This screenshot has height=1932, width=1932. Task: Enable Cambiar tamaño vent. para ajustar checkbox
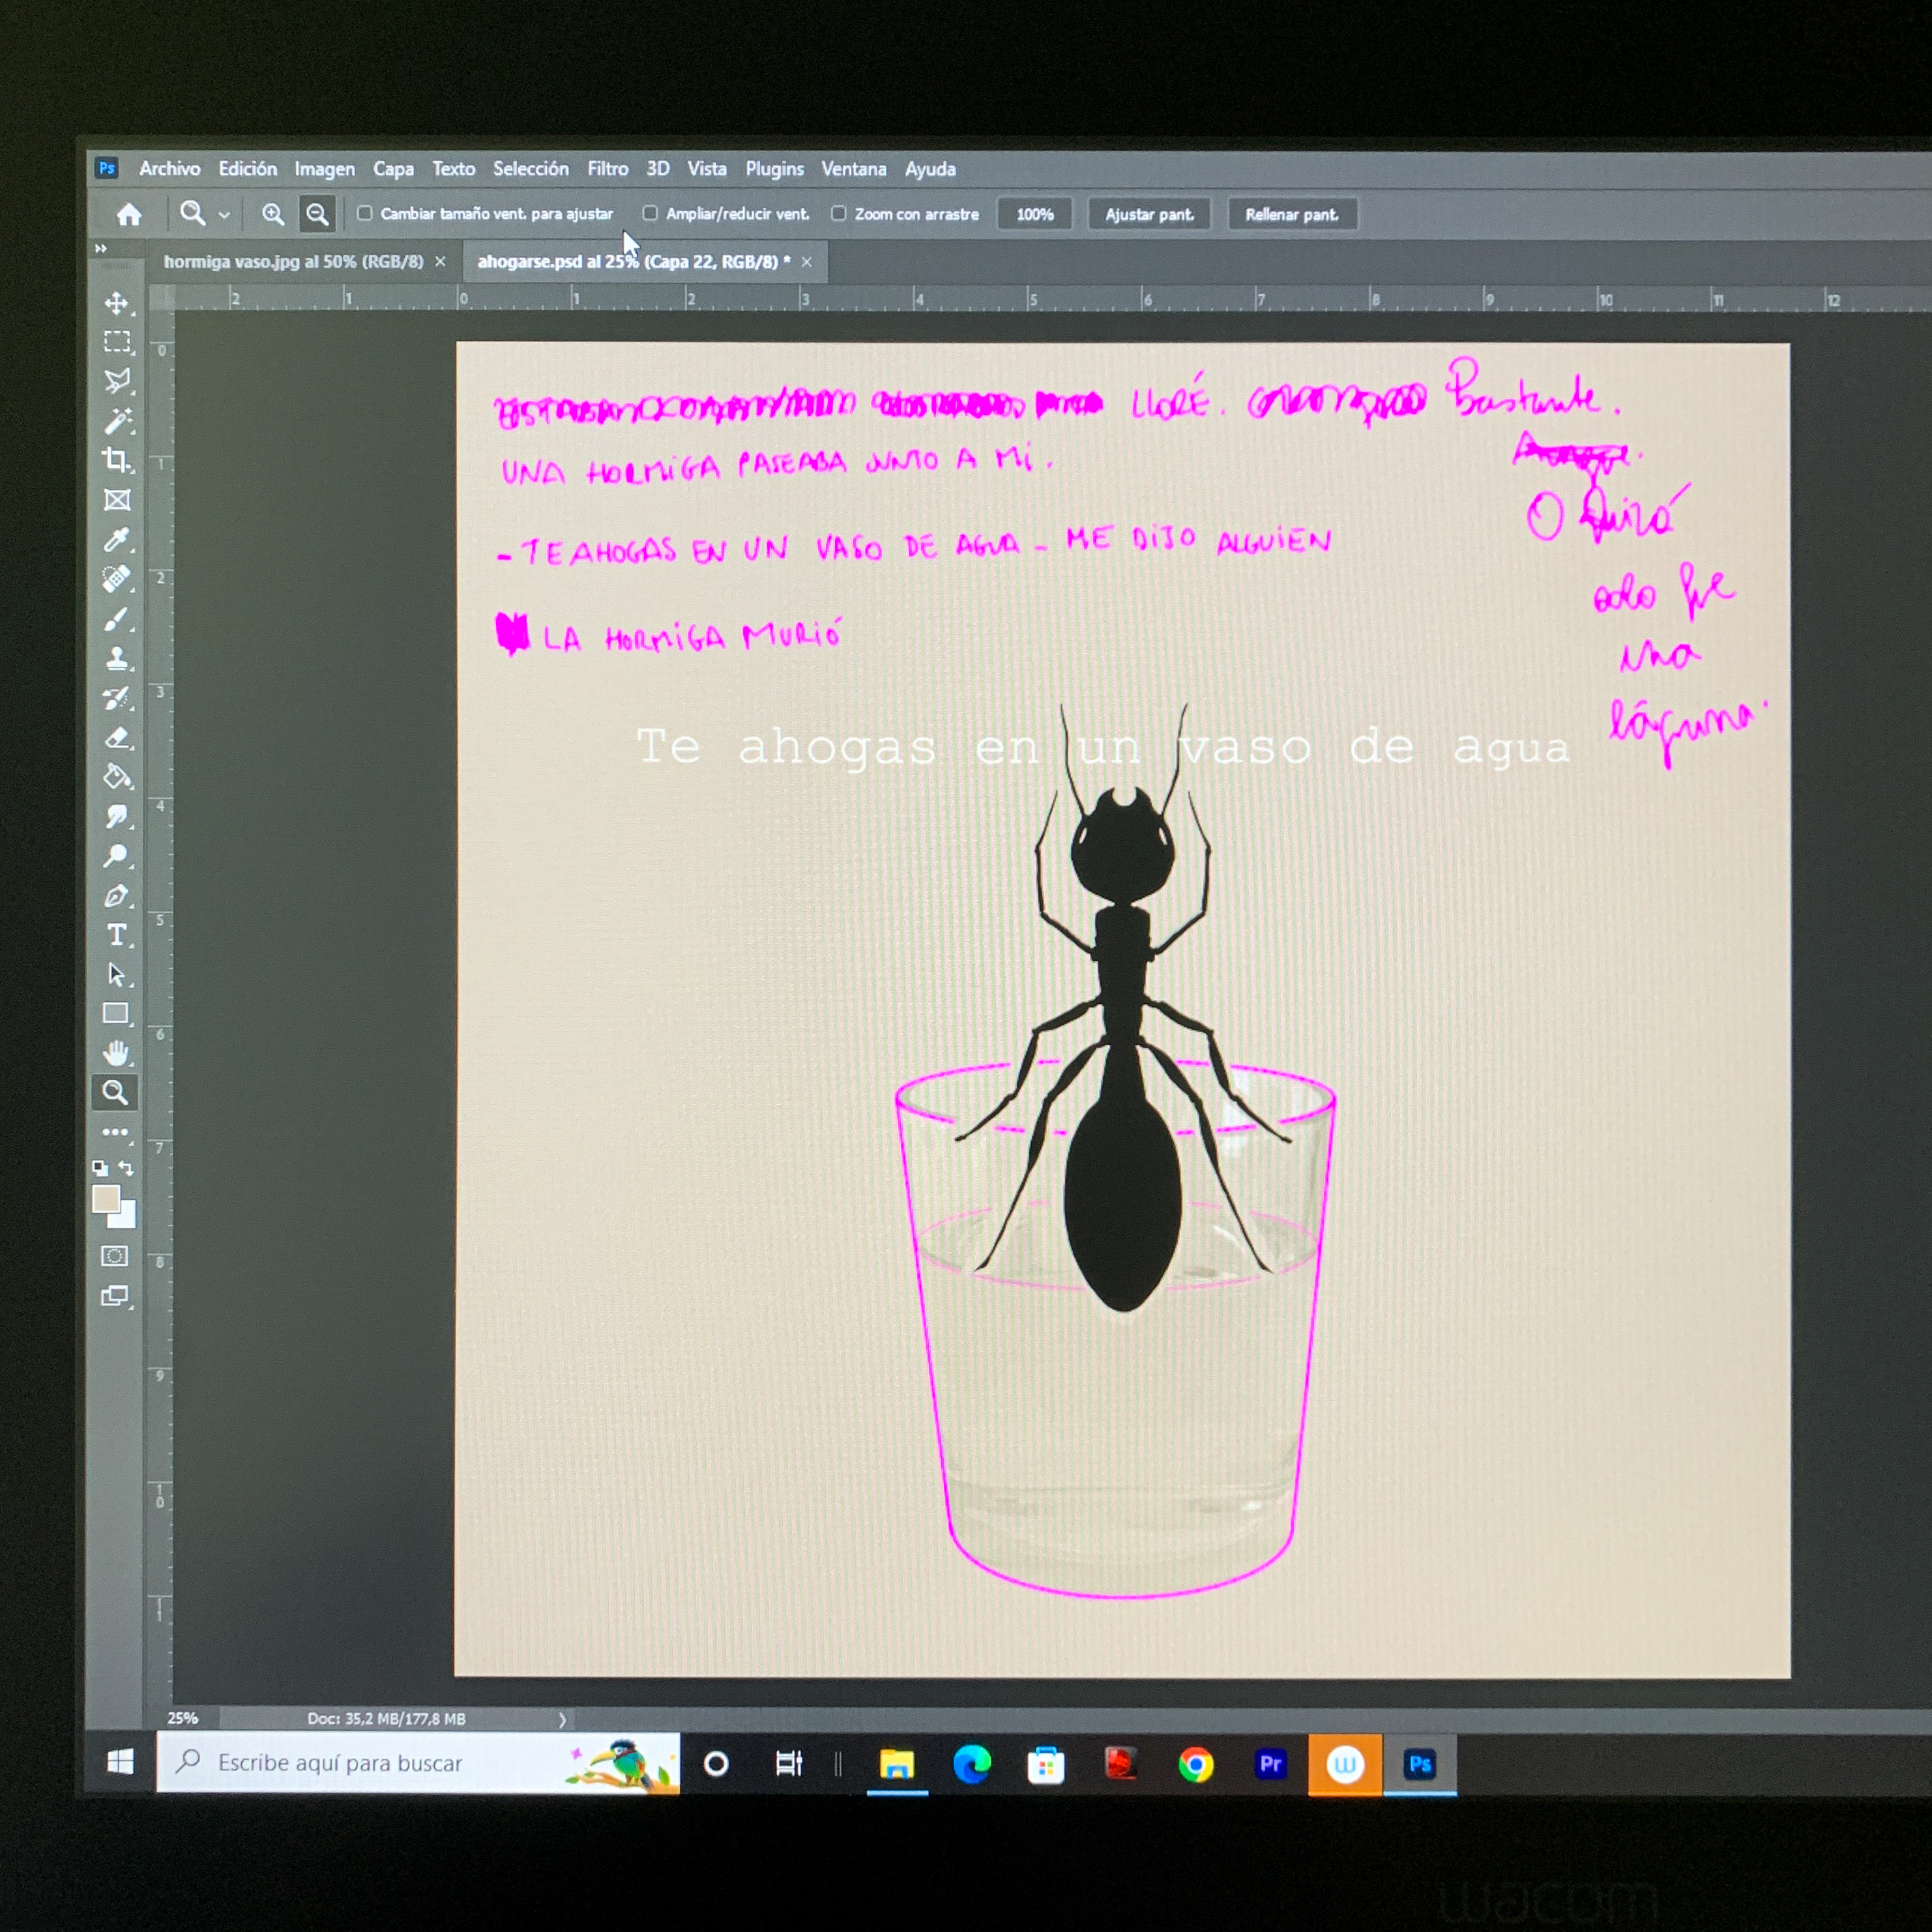click(x=365, y=213)
